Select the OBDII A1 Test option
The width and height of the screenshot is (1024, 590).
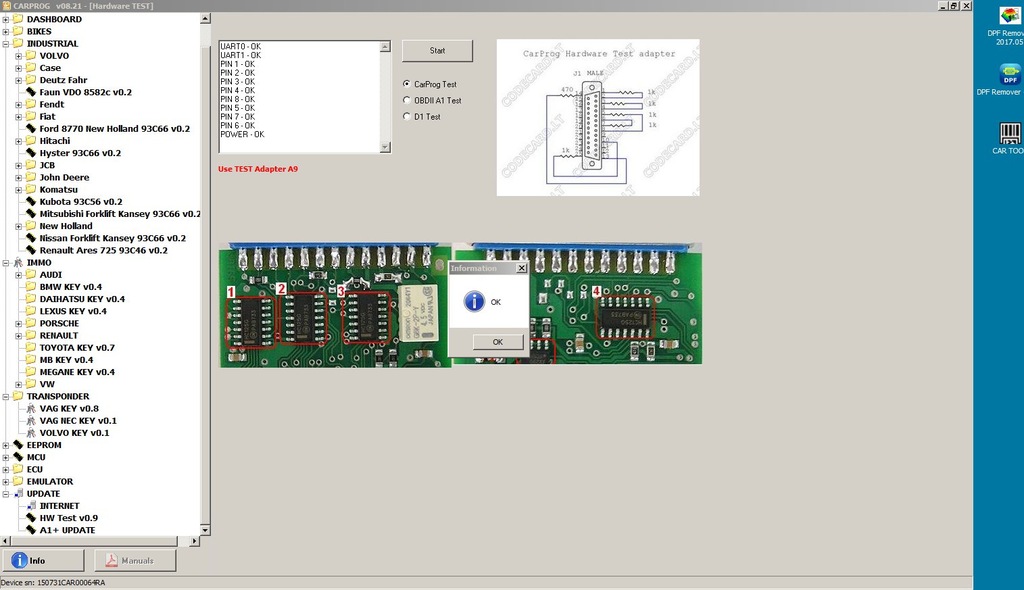[x=406, y=100]
